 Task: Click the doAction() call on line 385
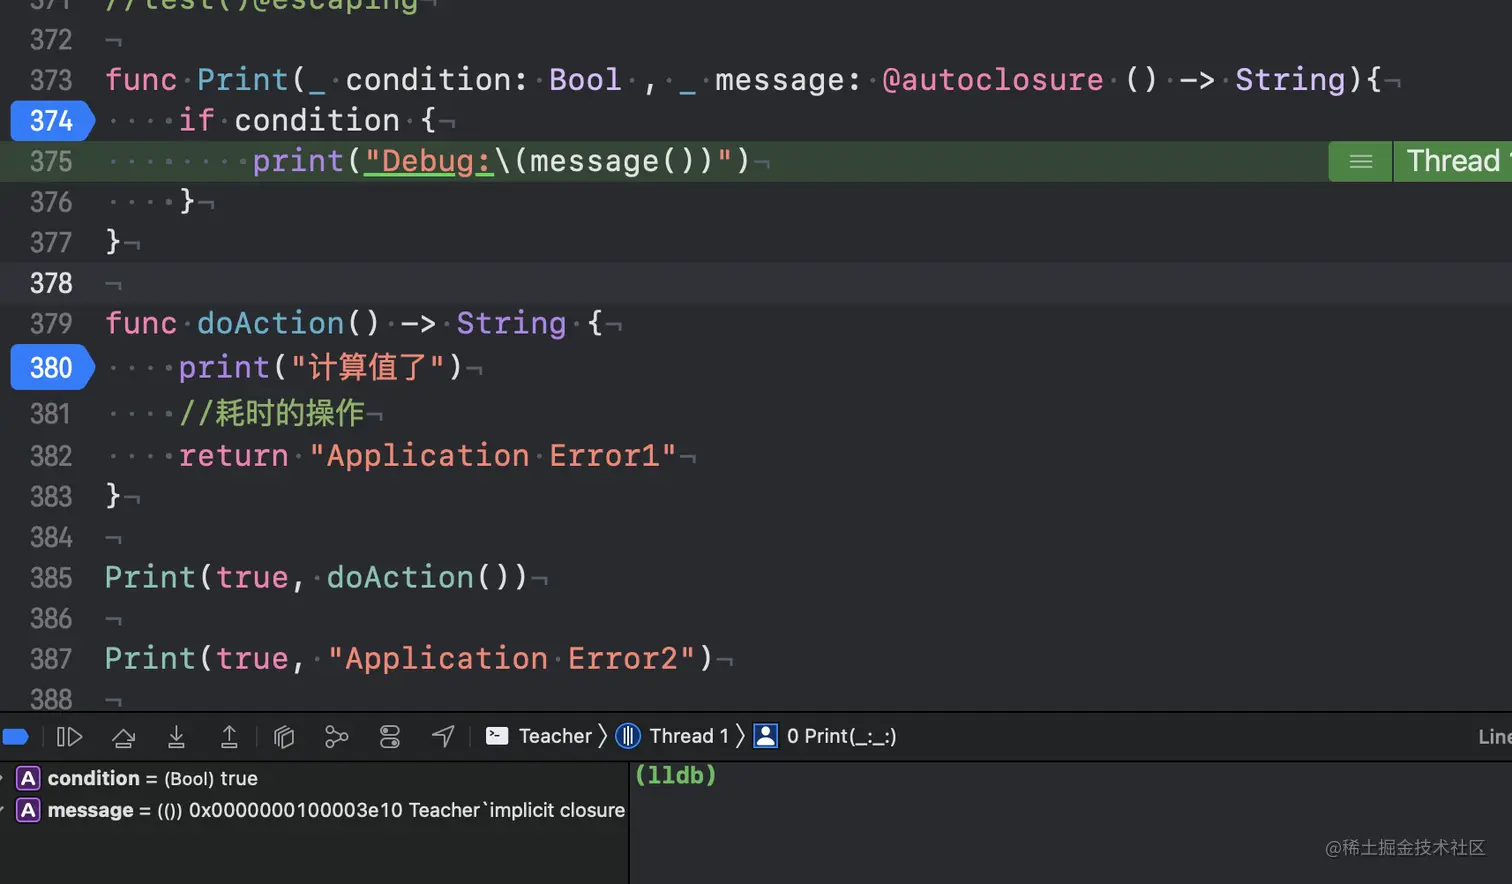coord(426,578)
